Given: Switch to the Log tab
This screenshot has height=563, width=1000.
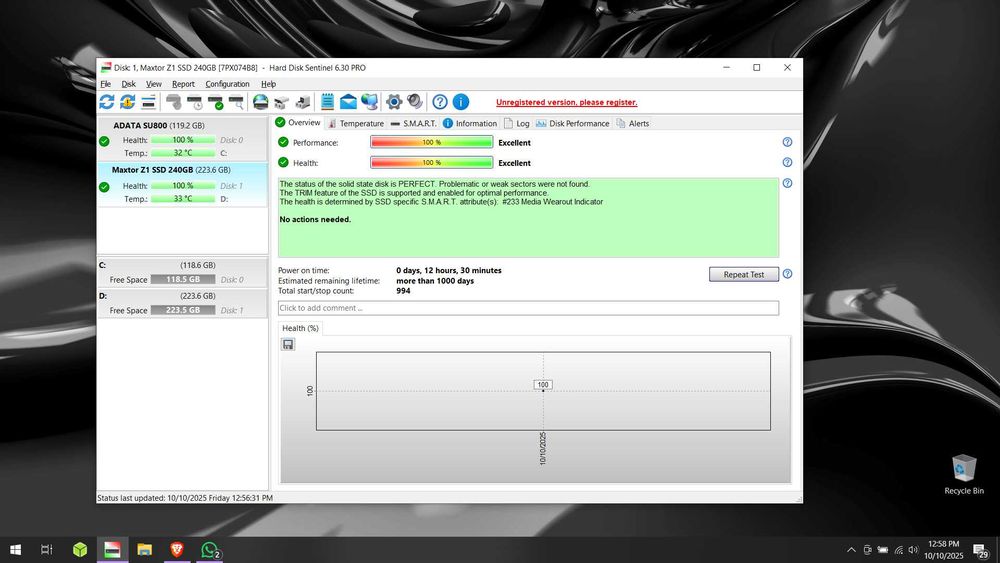Looking at the screenshot, I should tap(517, 123).
